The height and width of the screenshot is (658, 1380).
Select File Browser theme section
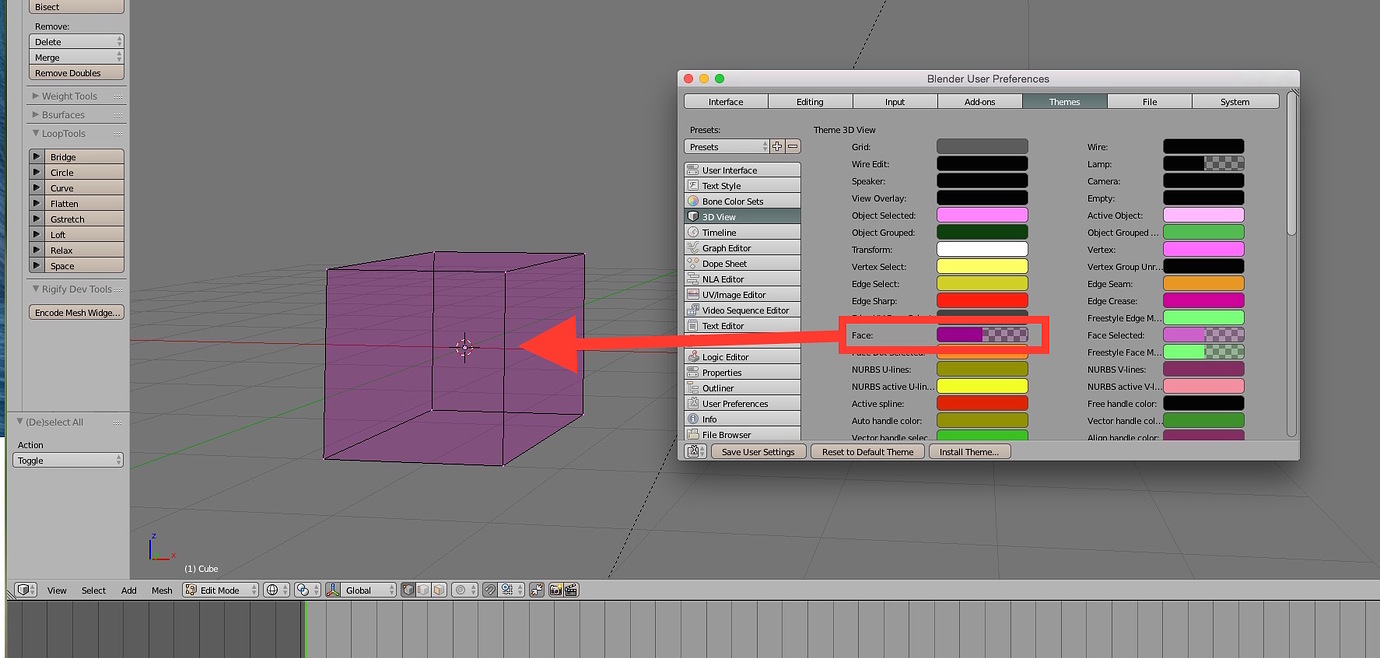pyautogui.click(x=743, y=435)
